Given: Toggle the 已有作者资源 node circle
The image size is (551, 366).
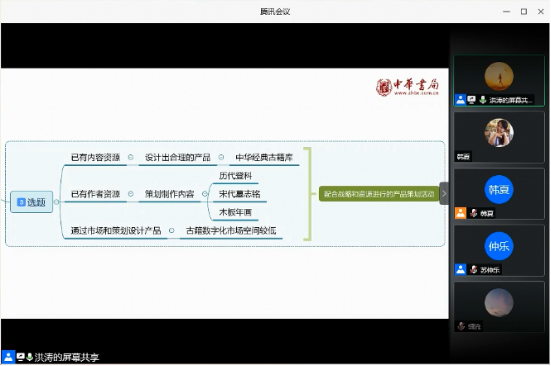Looking at the screenshot, I should click(131, 194).
